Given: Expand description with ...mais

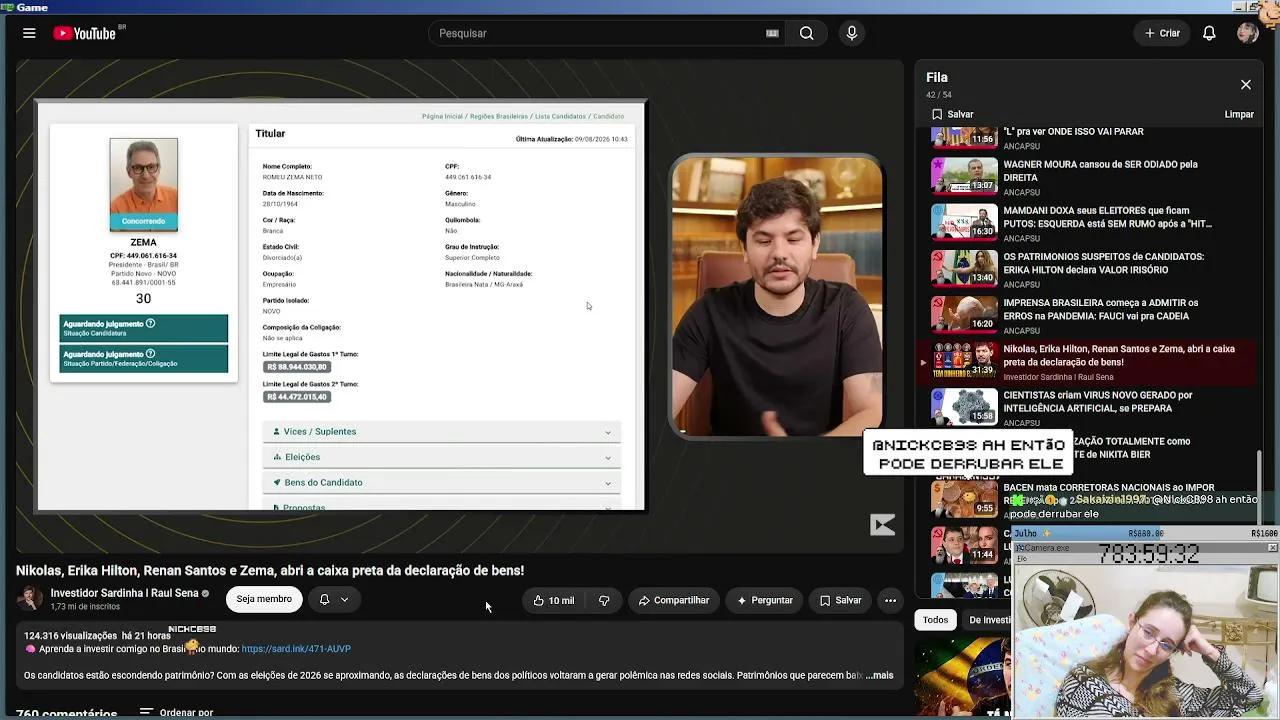Looking at the screenshot, I should tap(879, 675).
